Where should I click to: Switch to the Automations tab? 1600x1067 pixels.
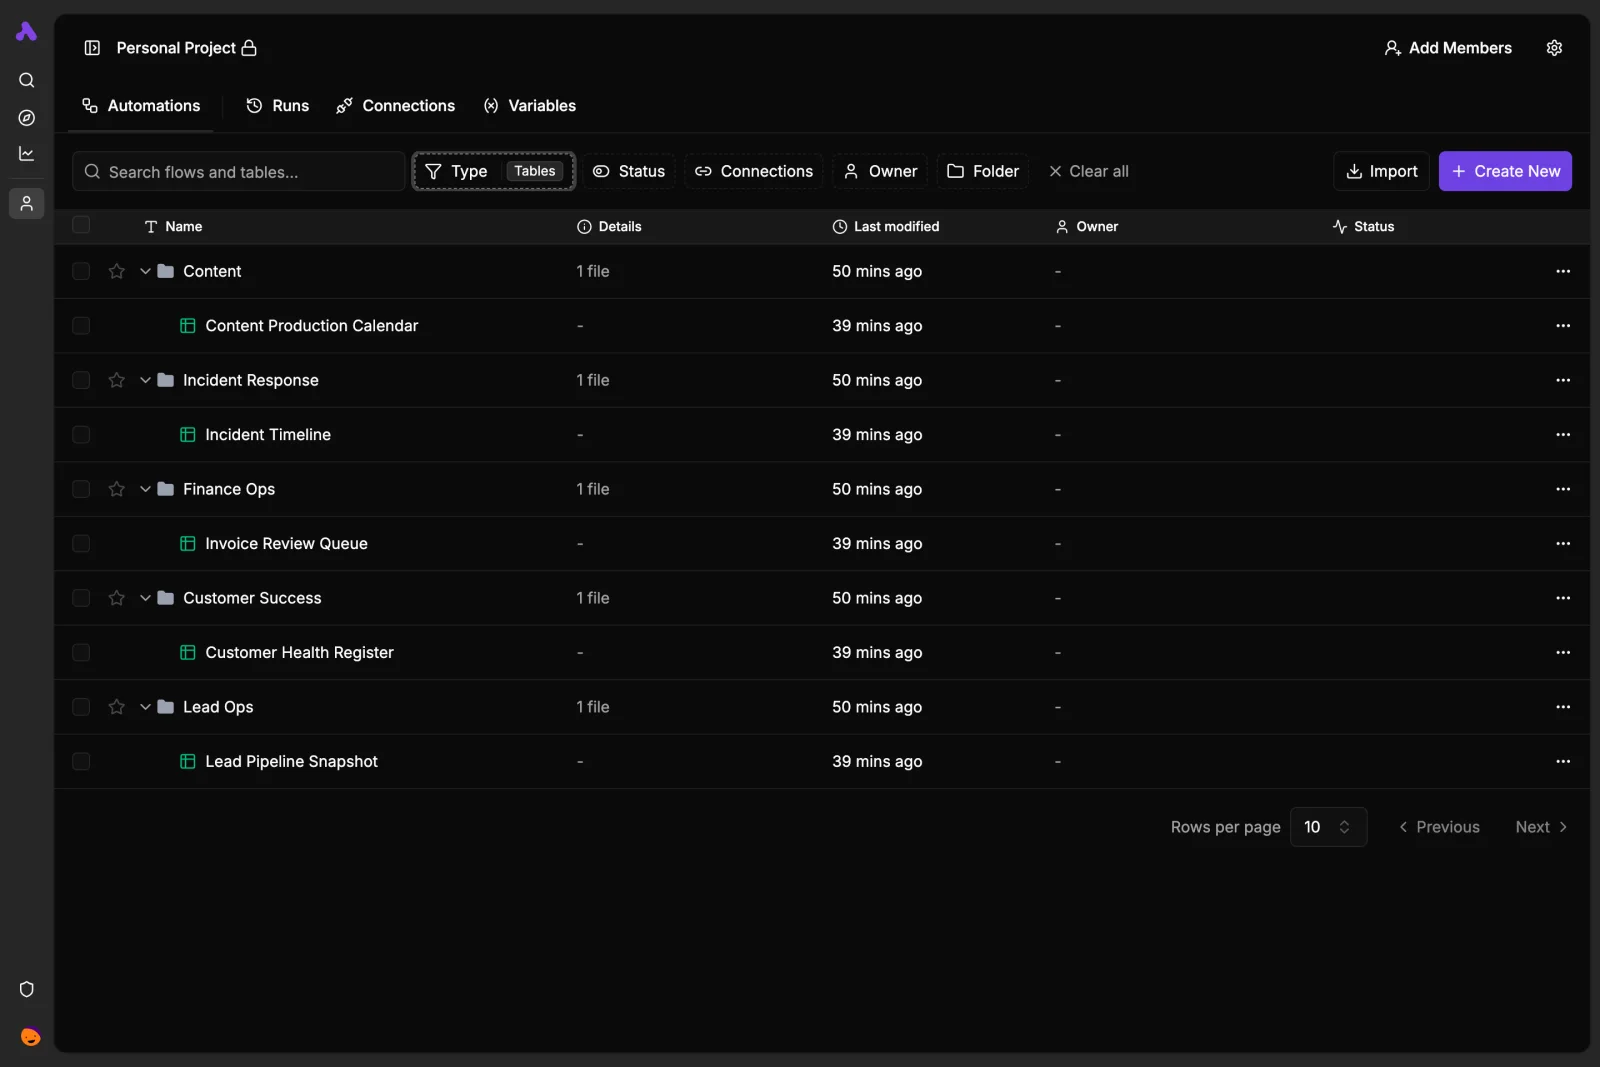(x=141, y=106)
